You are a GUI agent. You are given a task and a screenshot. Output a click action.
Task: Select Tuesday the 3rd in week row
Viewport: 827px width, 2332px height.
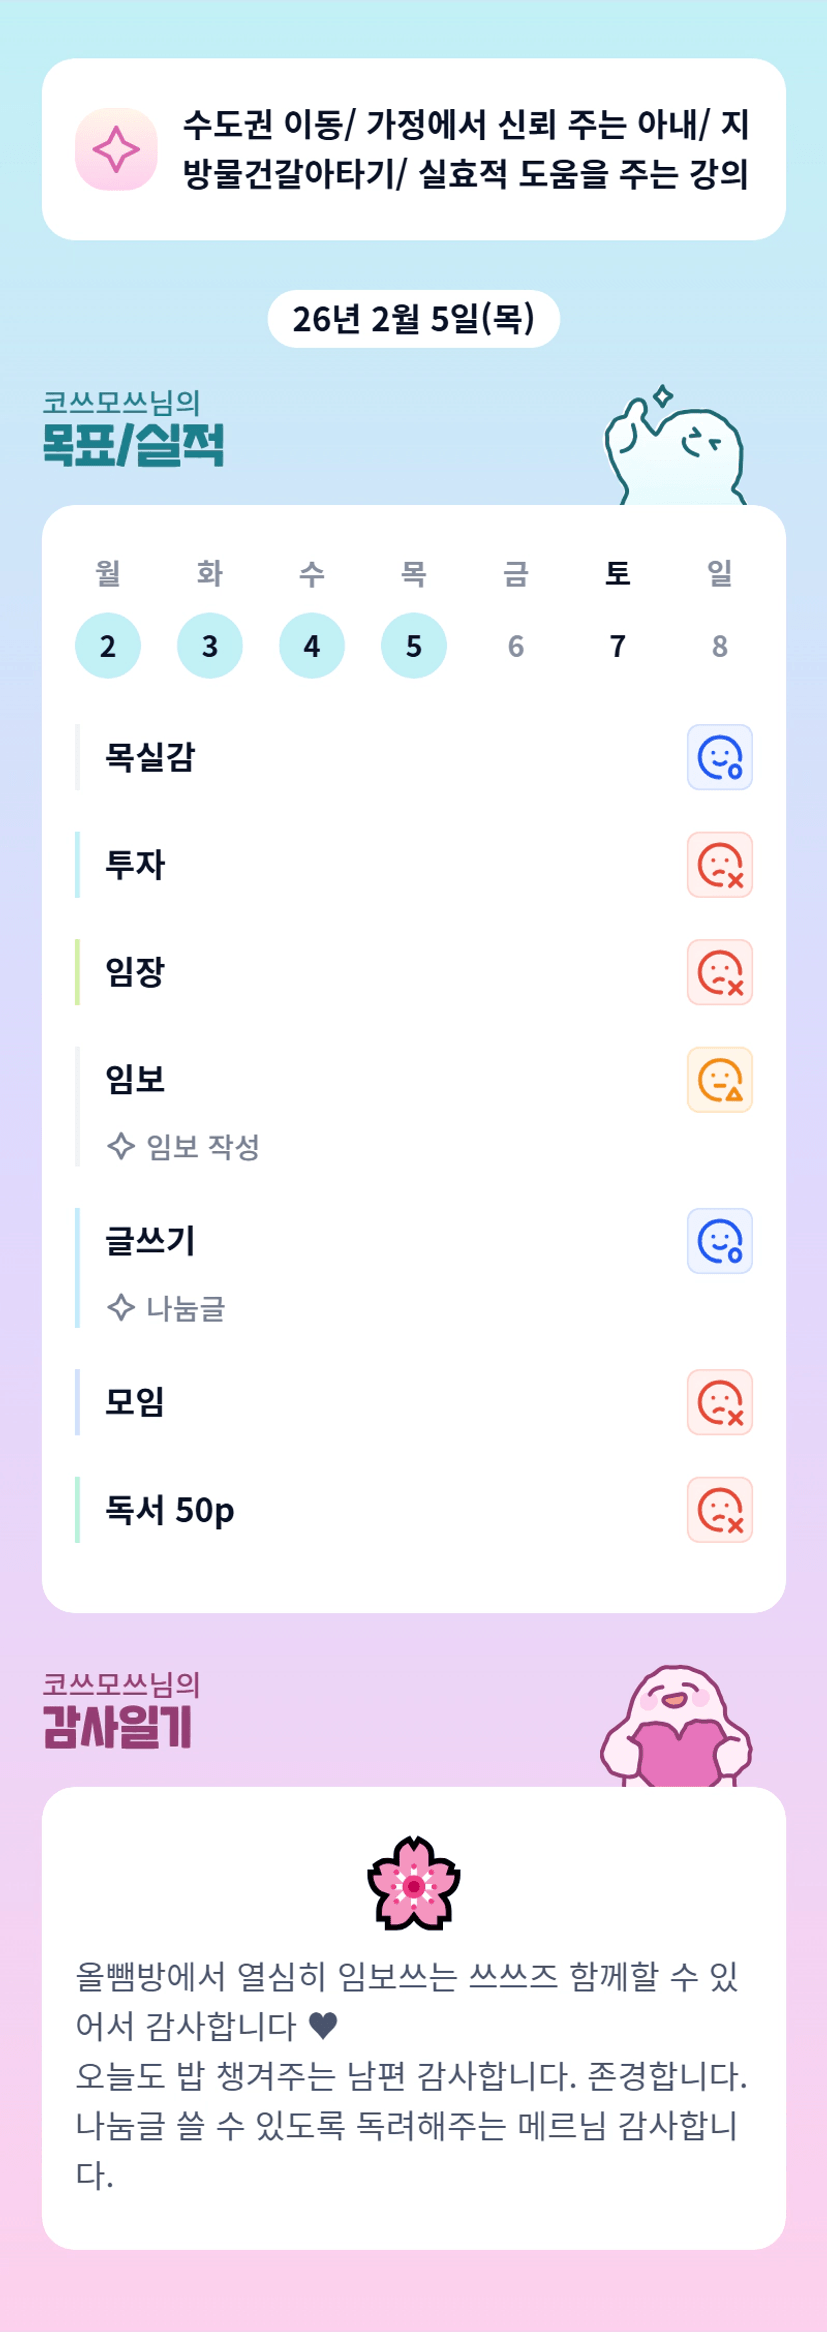pyautogui.click(x=210, y=646)
